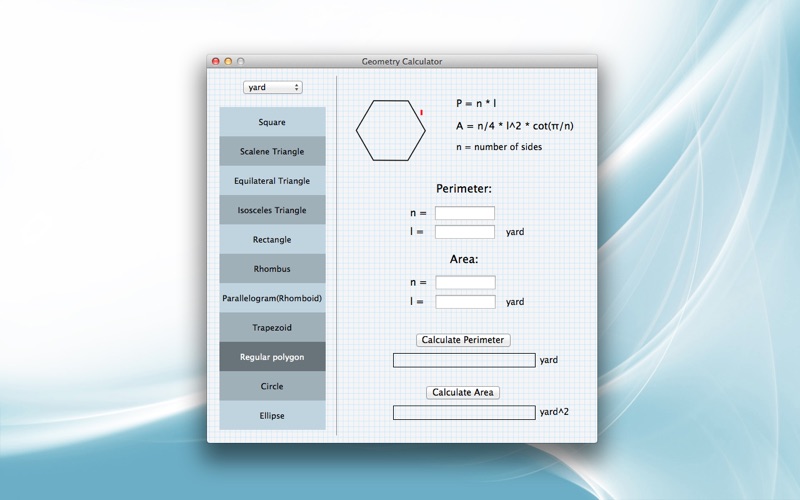Click the 'Area:' heading

click(464, 259)
